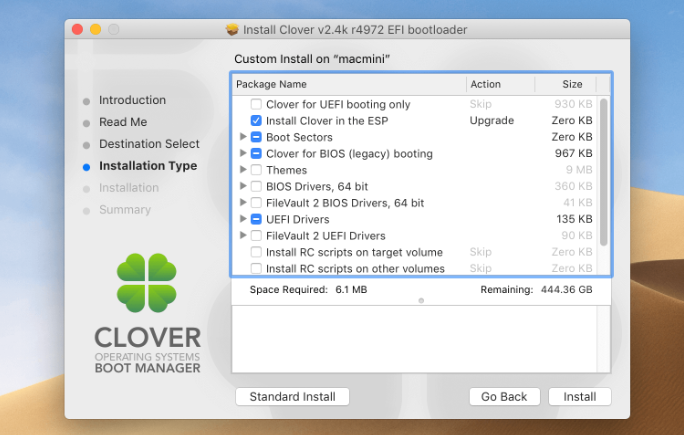Enable Install RC scripts on target volume
Viewport: 684px width, 435px height.
[256, 252]
